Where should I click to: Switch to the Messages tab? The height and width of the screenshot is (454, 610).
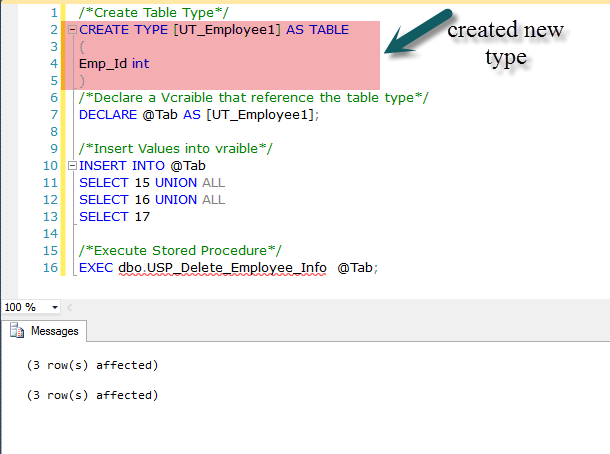coord(44,331)
